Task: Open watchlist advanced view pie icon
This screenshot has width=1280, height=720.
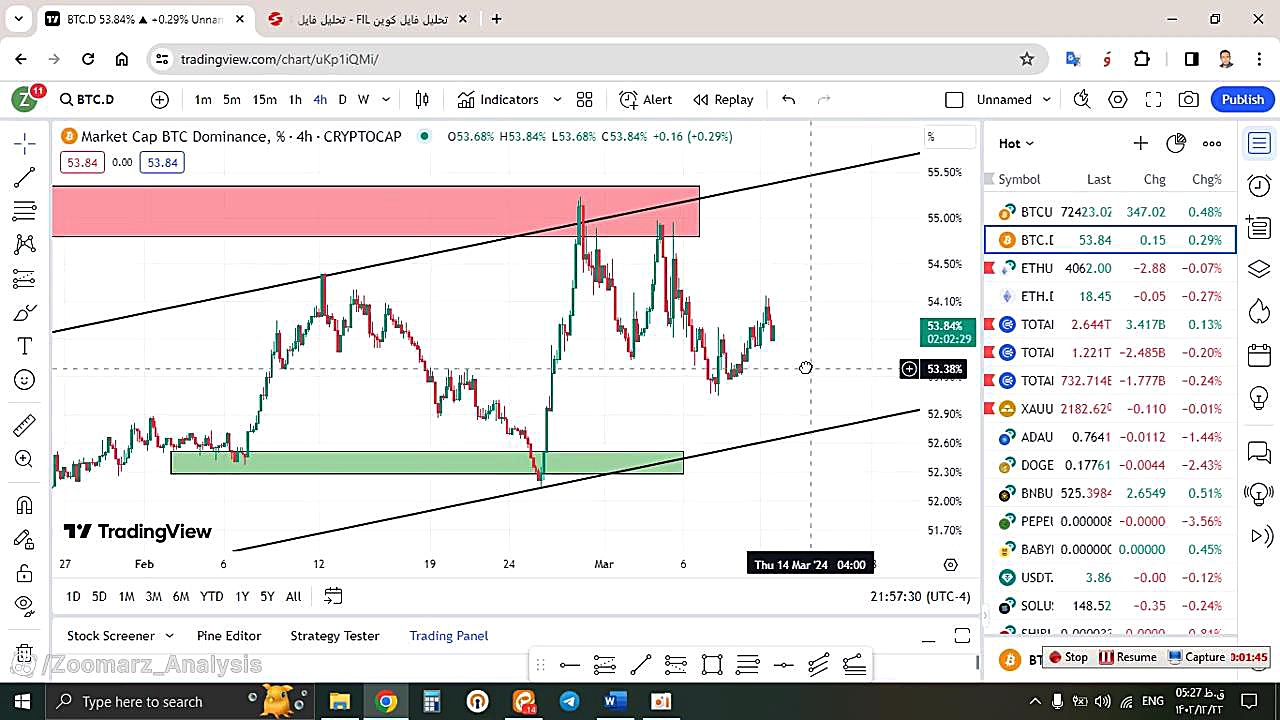Action: pos(1176,143)
